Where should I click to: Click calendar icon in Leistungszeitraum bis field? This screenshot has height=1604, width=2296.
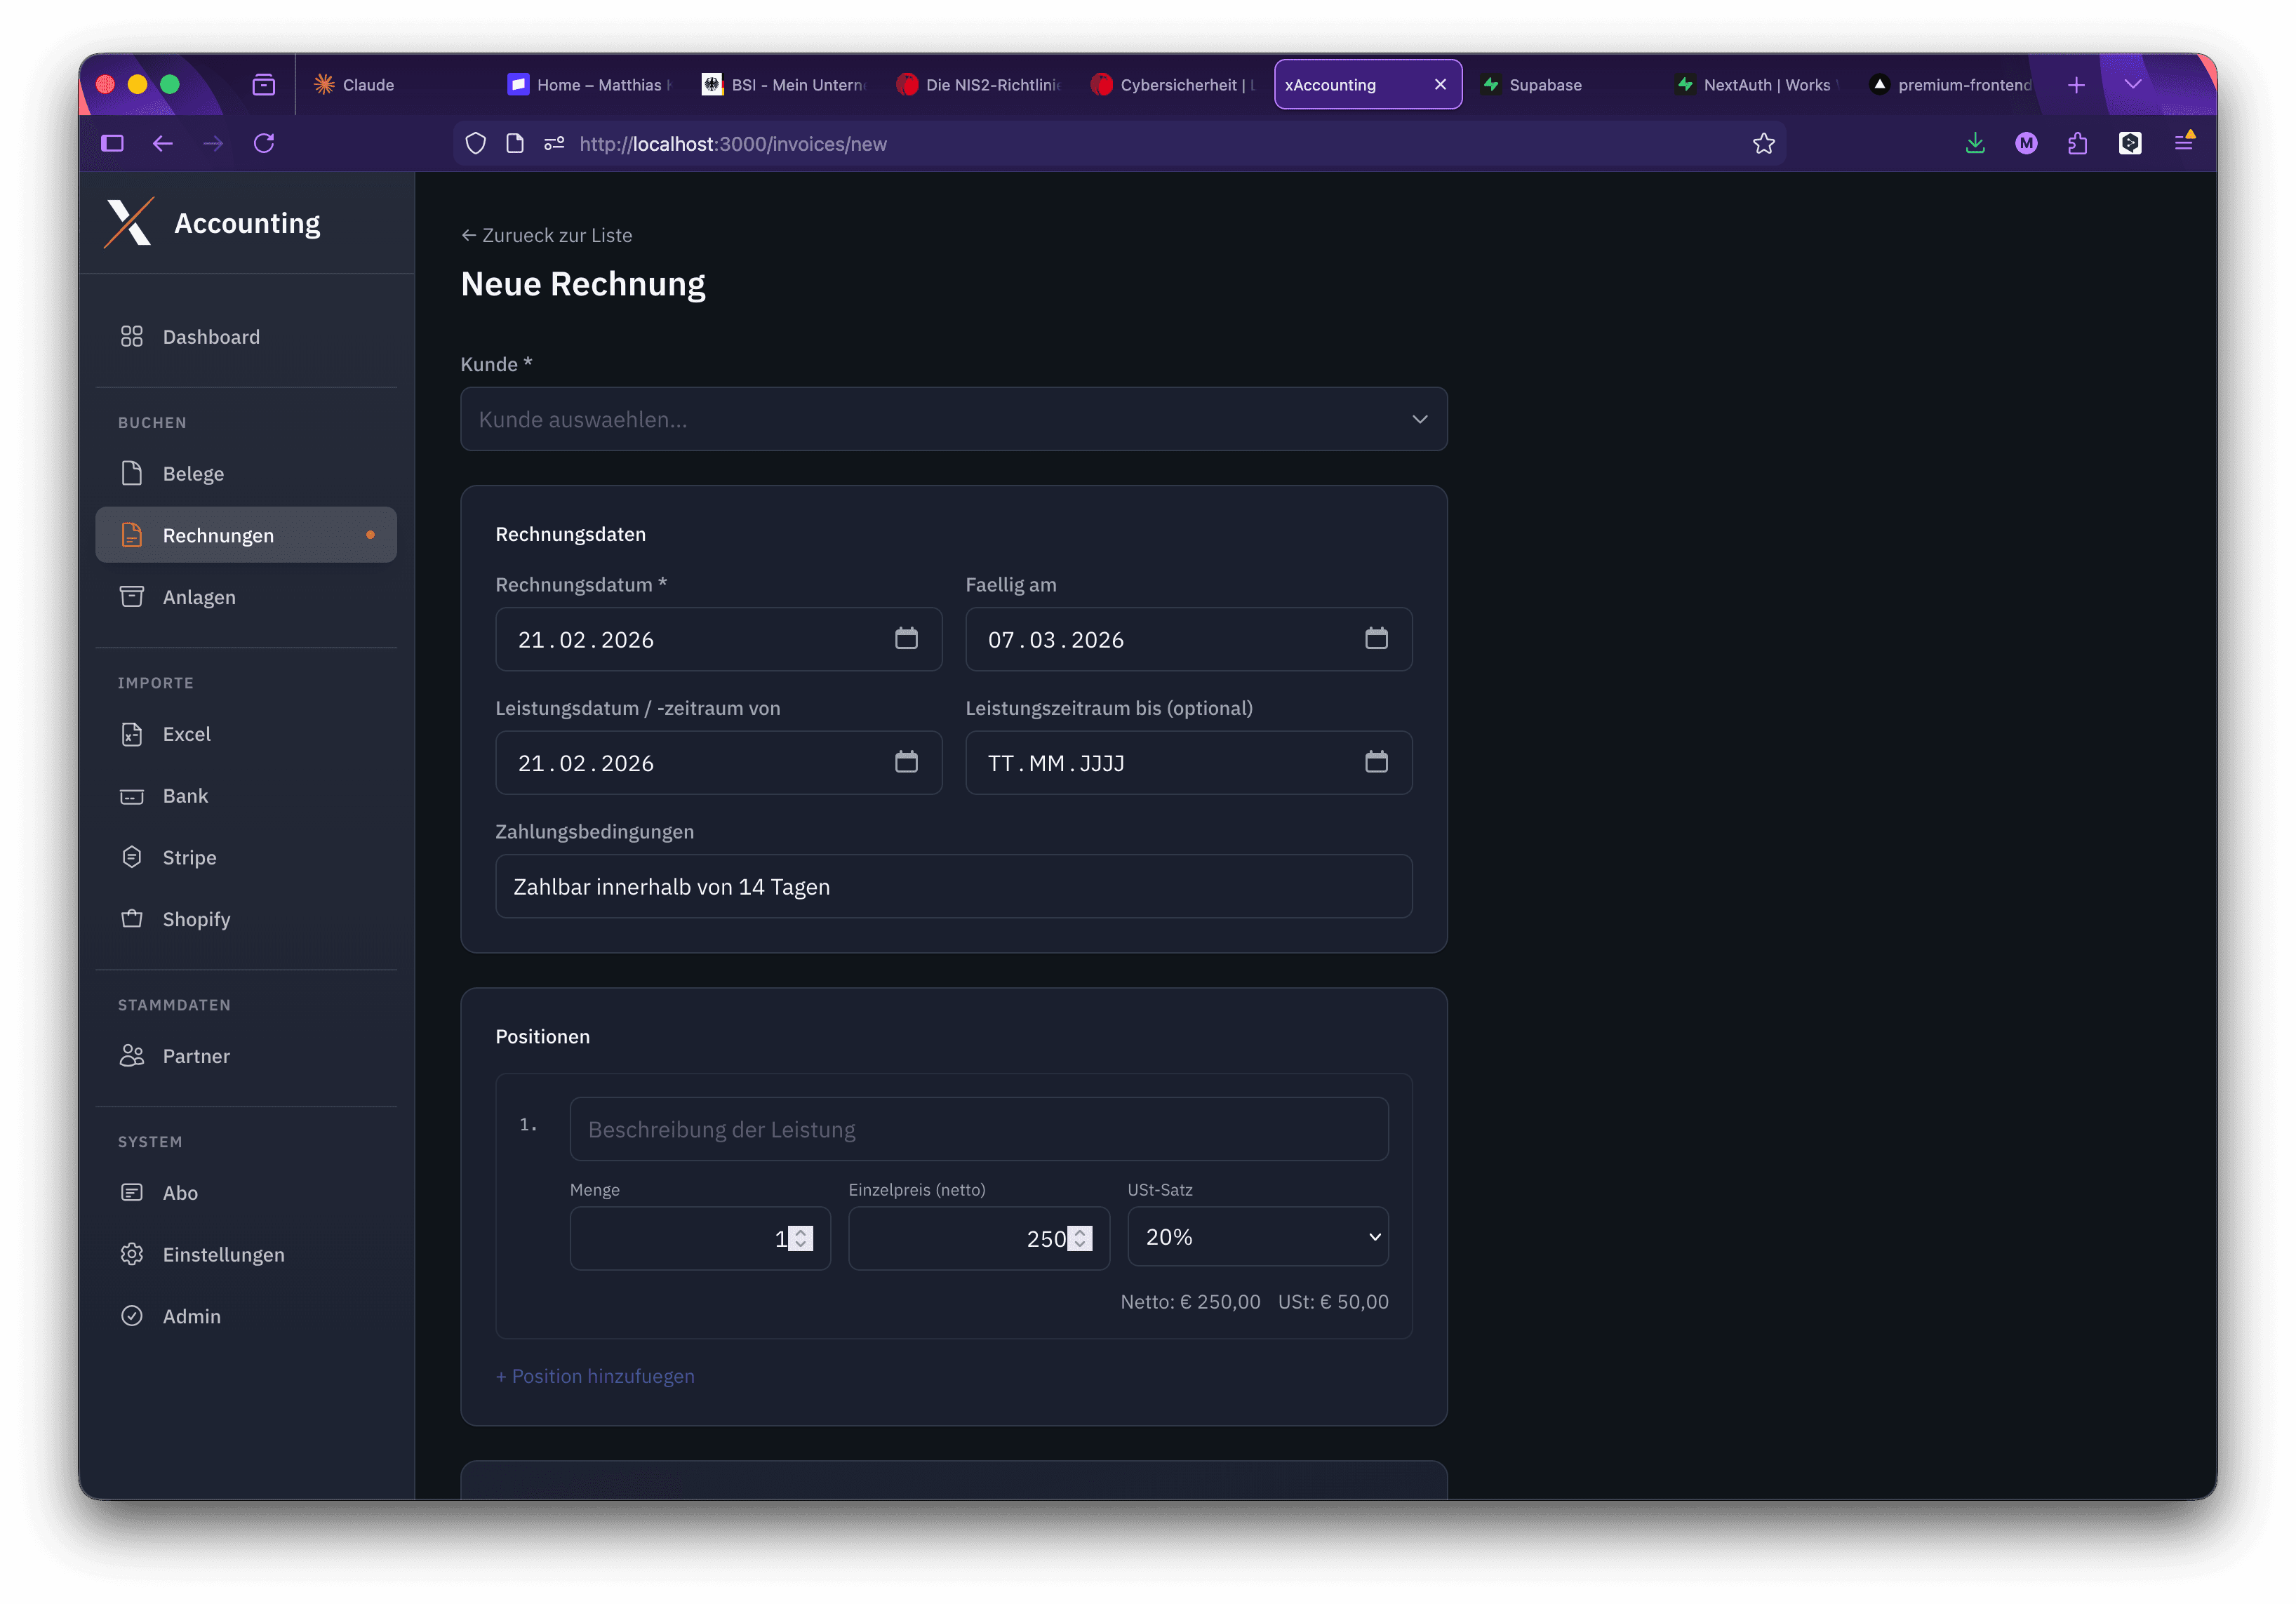click(1376, 763)
